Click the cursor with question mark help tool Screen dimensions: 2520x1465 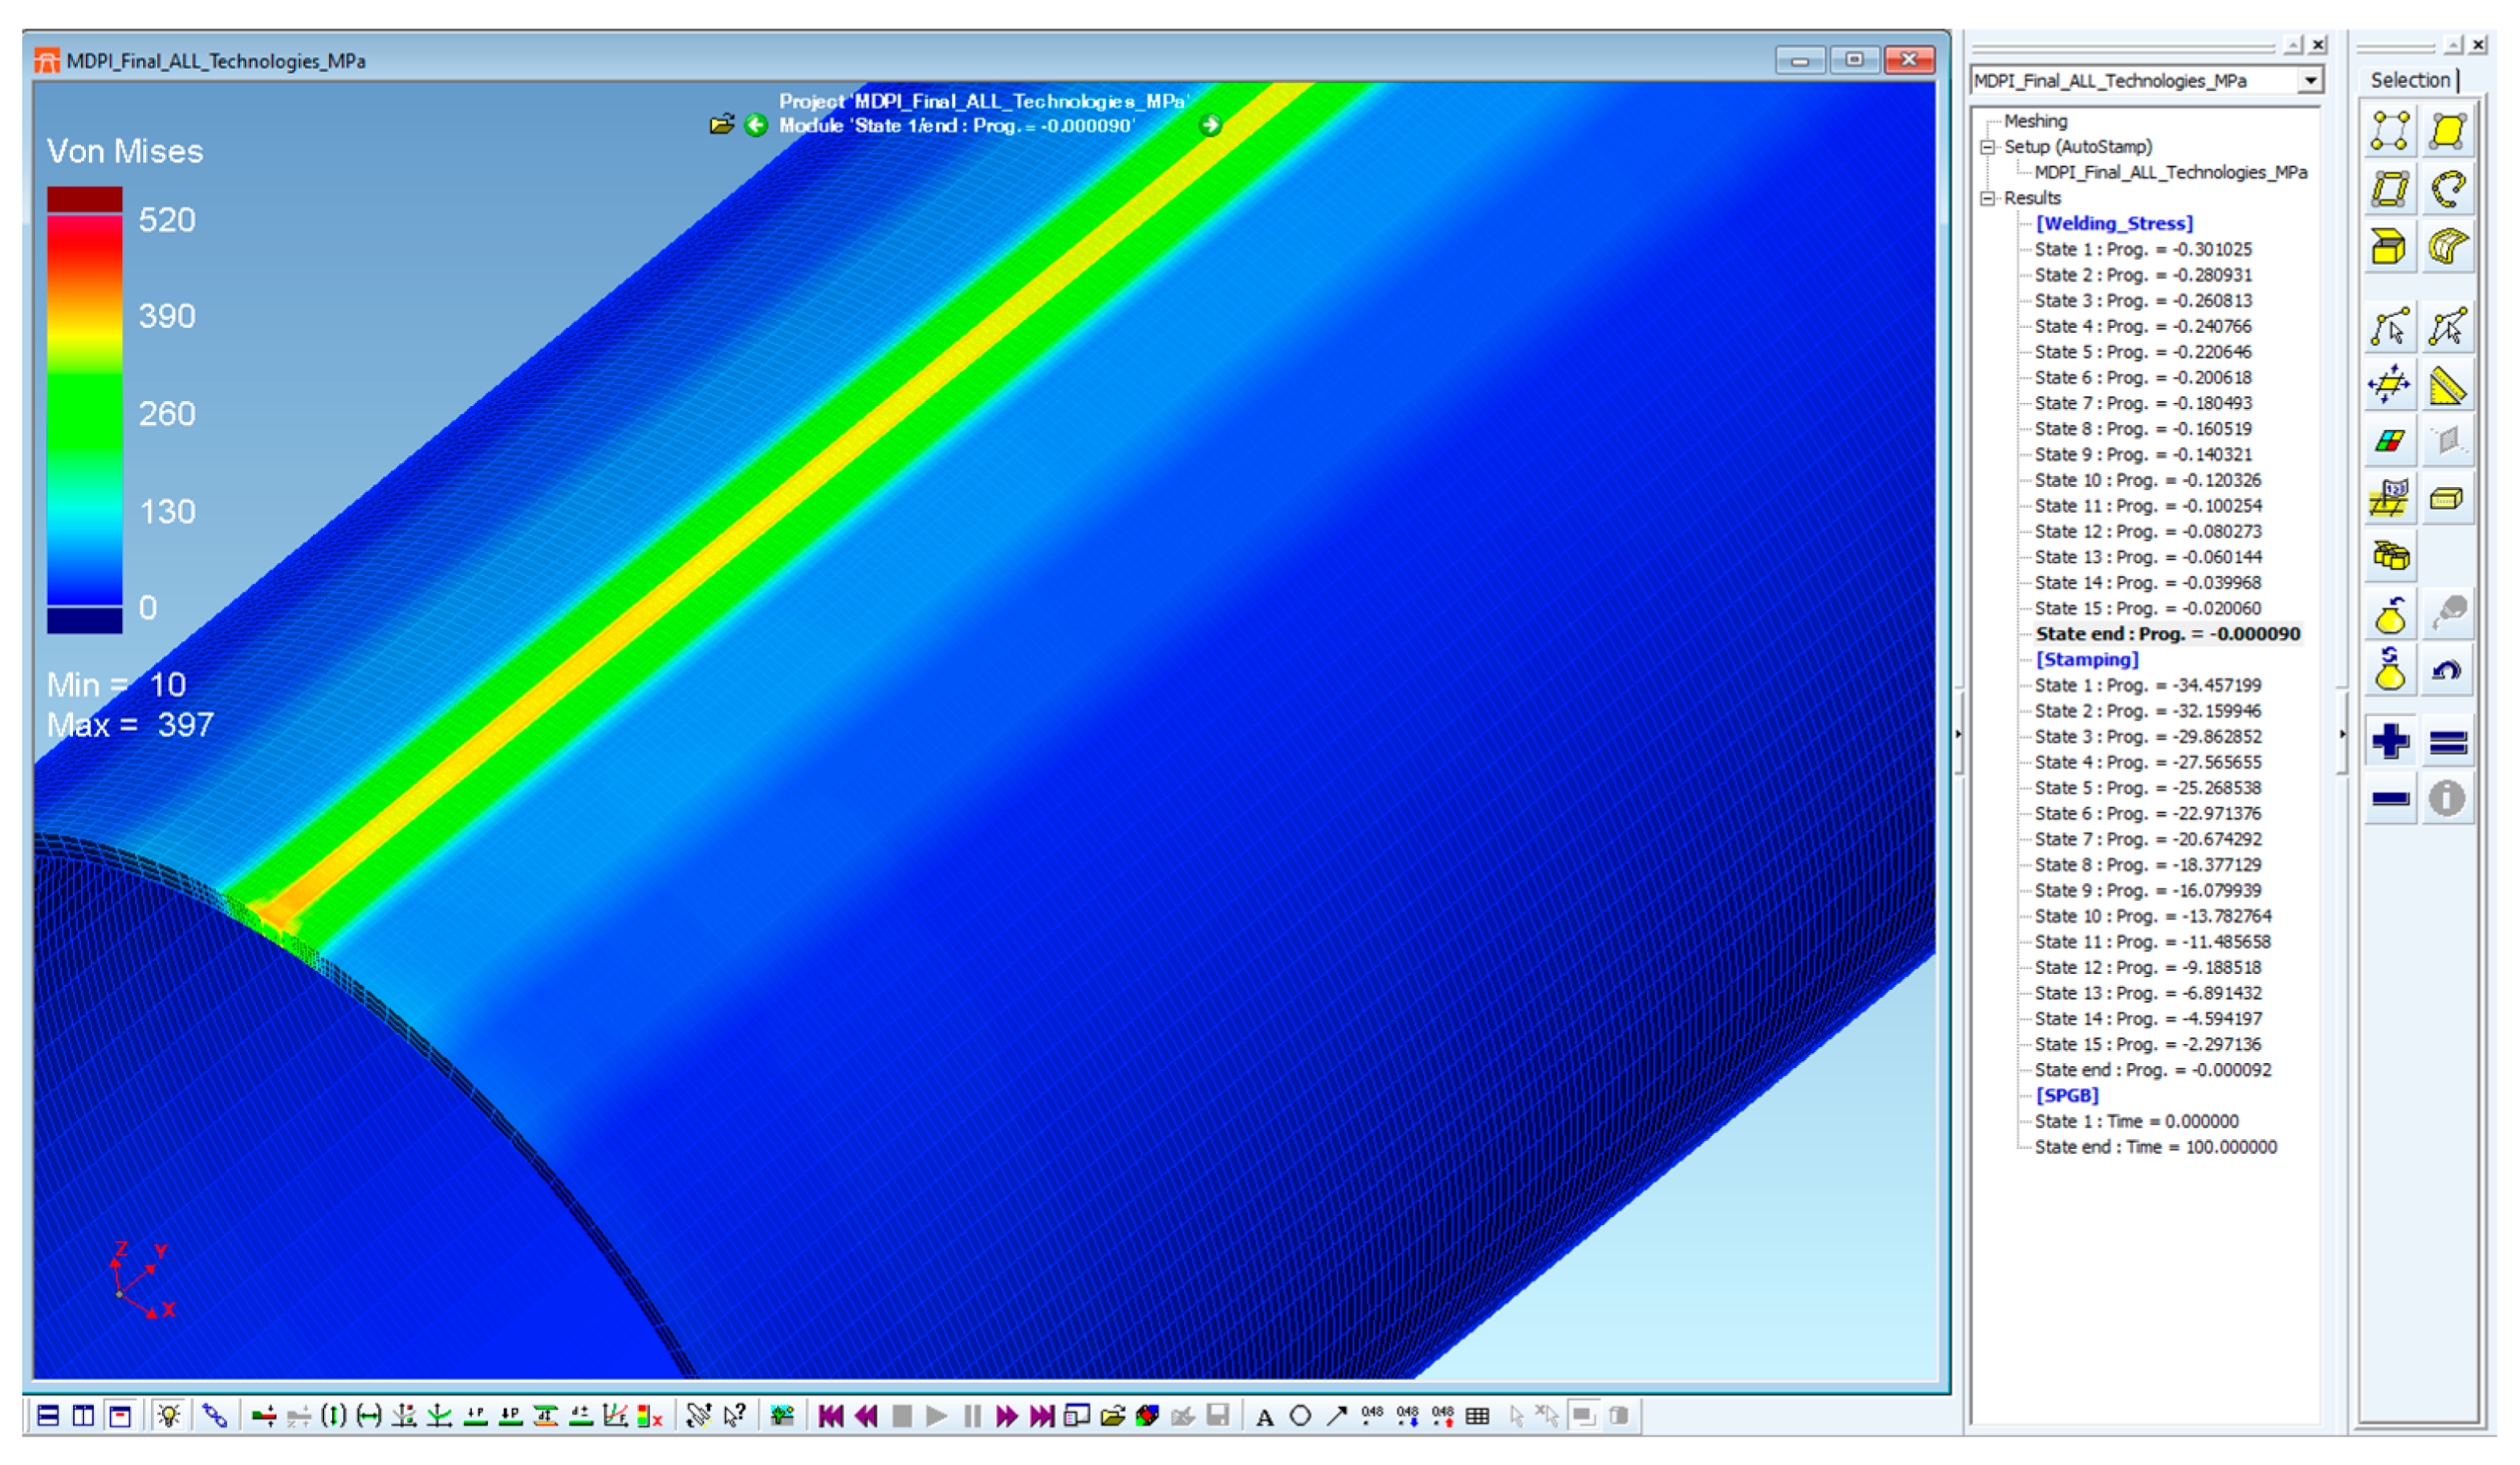coord(735,1416)
